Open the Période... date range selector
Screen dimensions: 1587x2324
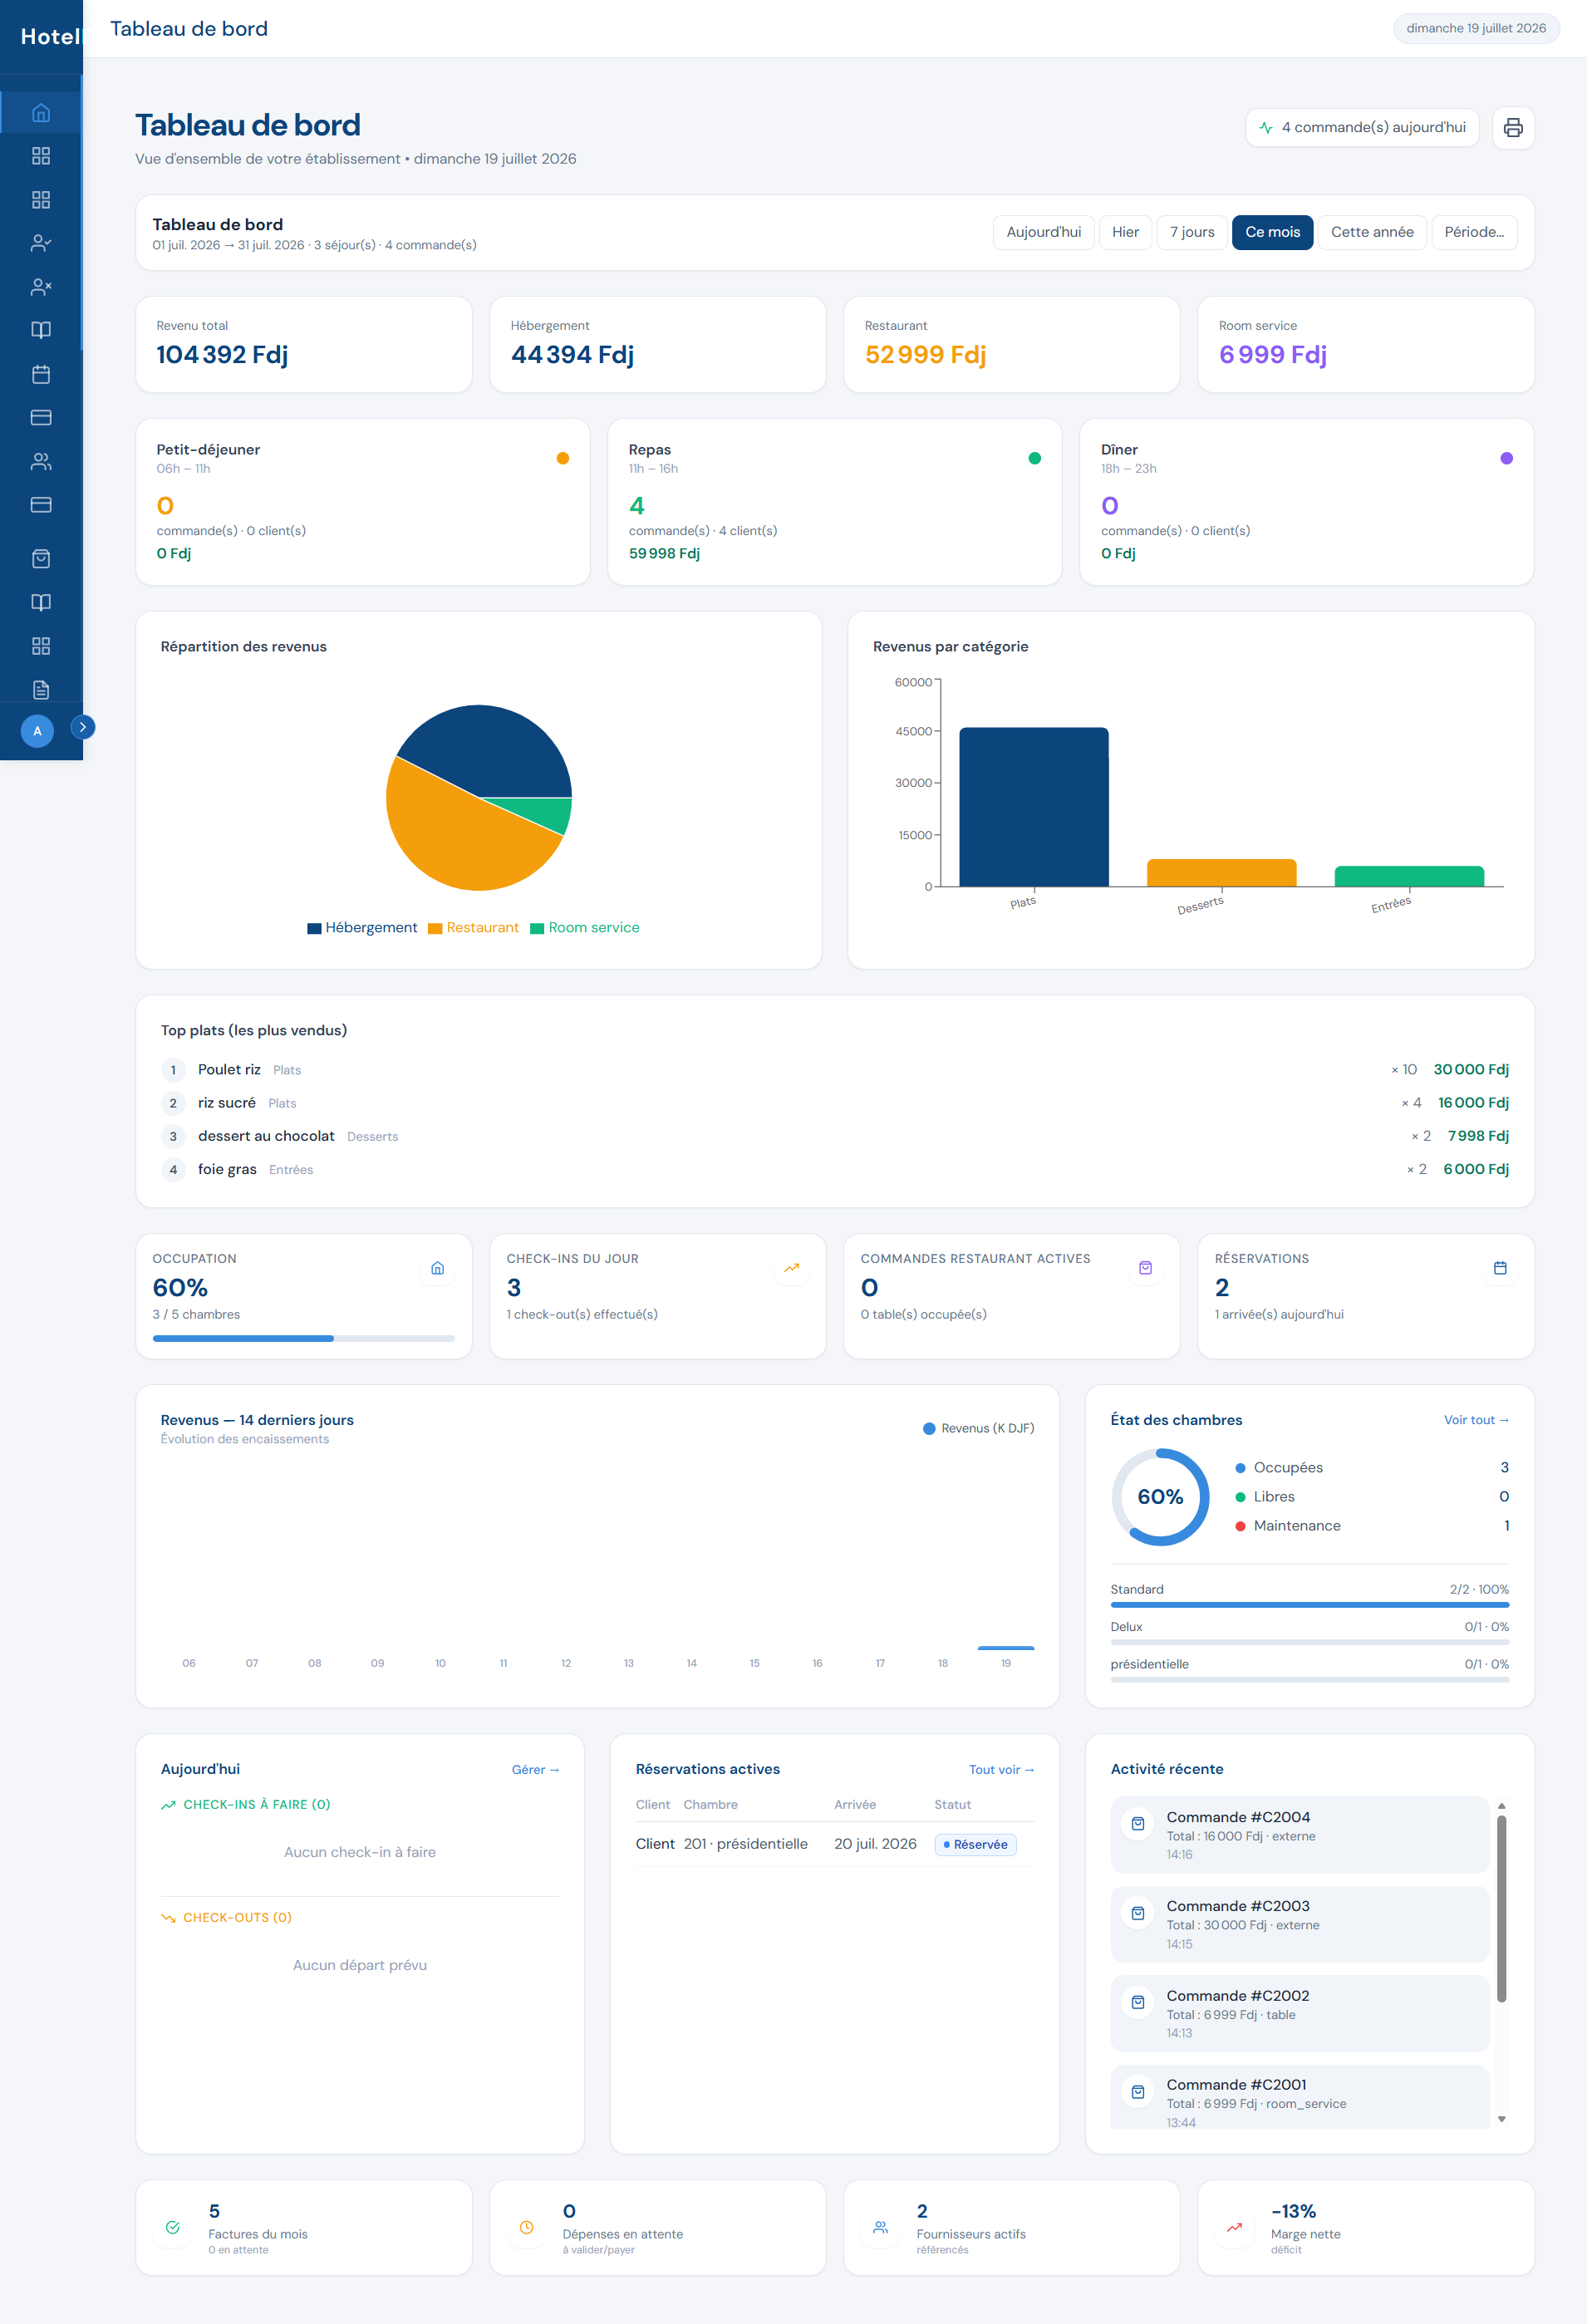pos(1474,232)
